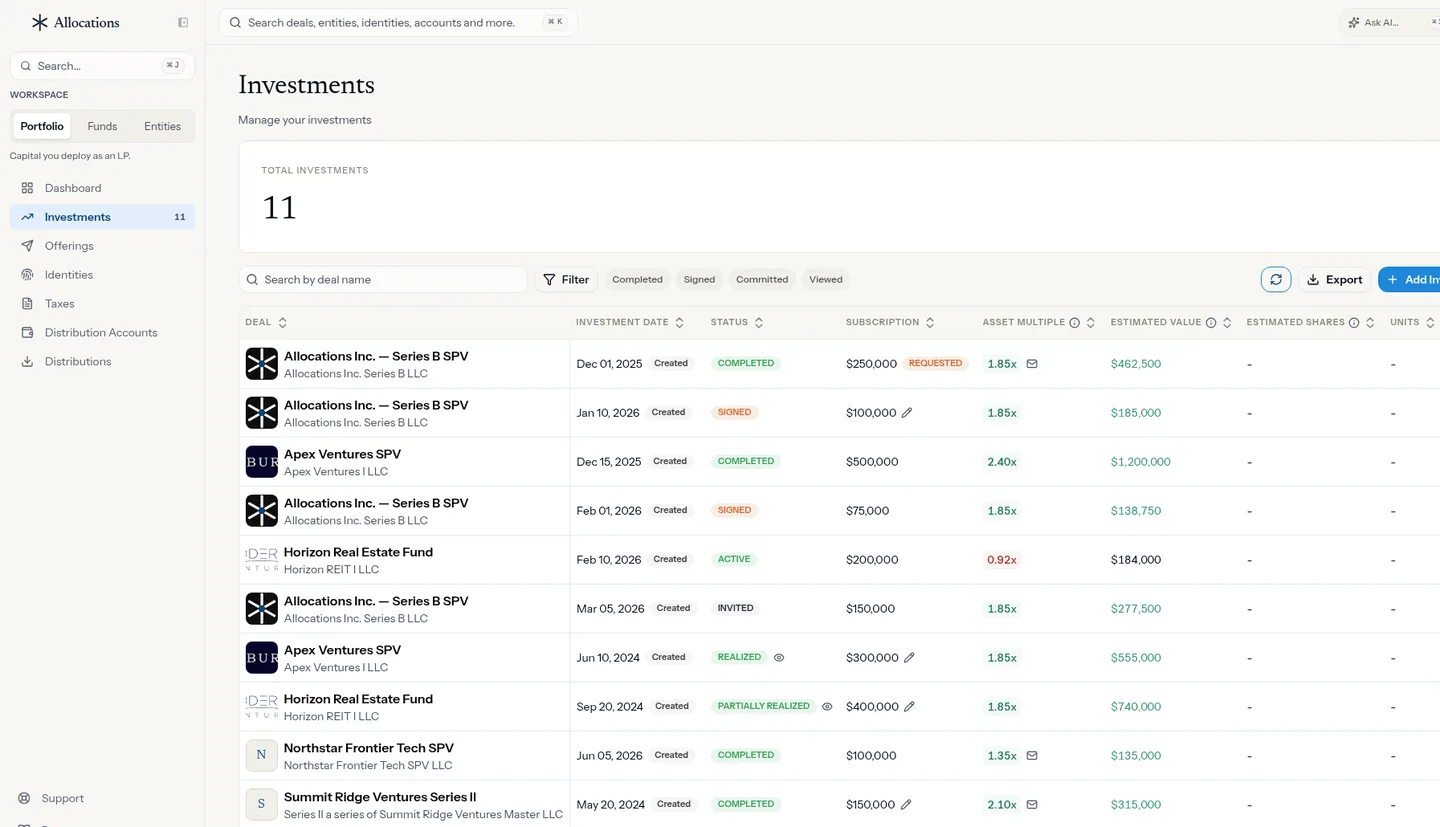The height and width of the screenshot is (827, 1440).
Task: Click the edit pencil beside $100,000 for Jan 10, 2026
Action: point(907,413)
